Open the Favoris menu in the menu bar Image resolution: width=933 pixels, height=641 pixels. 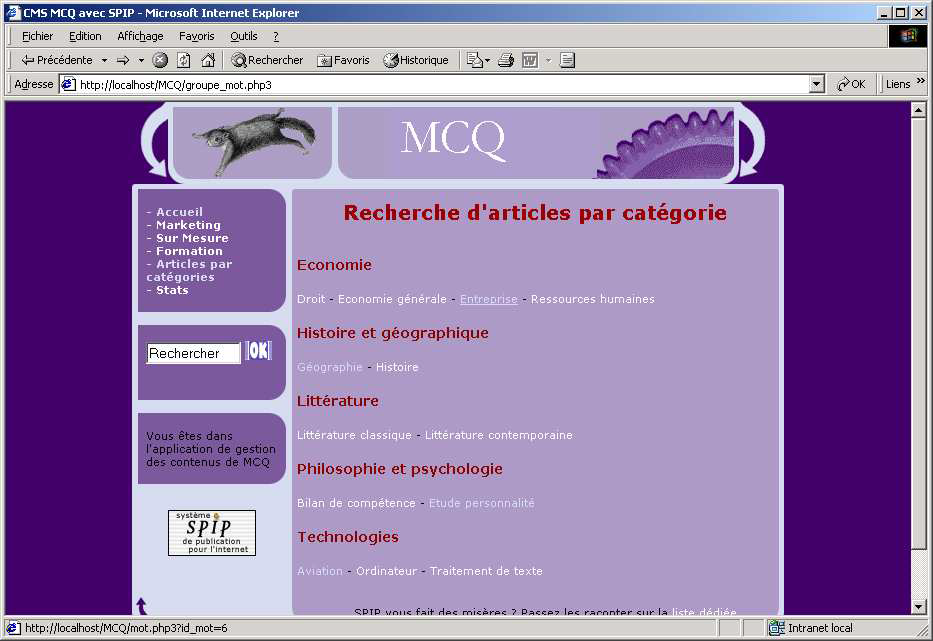pos(196,36)
